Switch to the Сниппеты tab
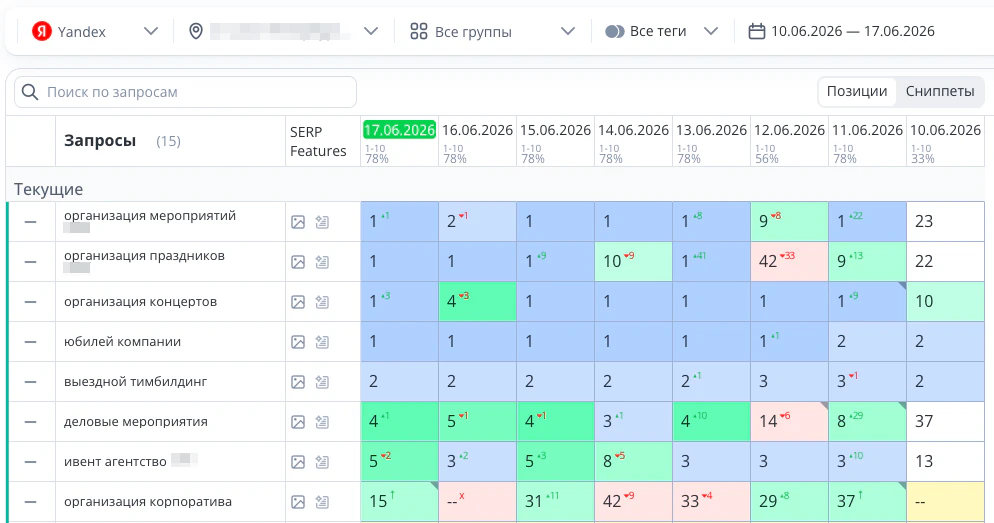The image size is (994, 523). (x=939, y=91)
